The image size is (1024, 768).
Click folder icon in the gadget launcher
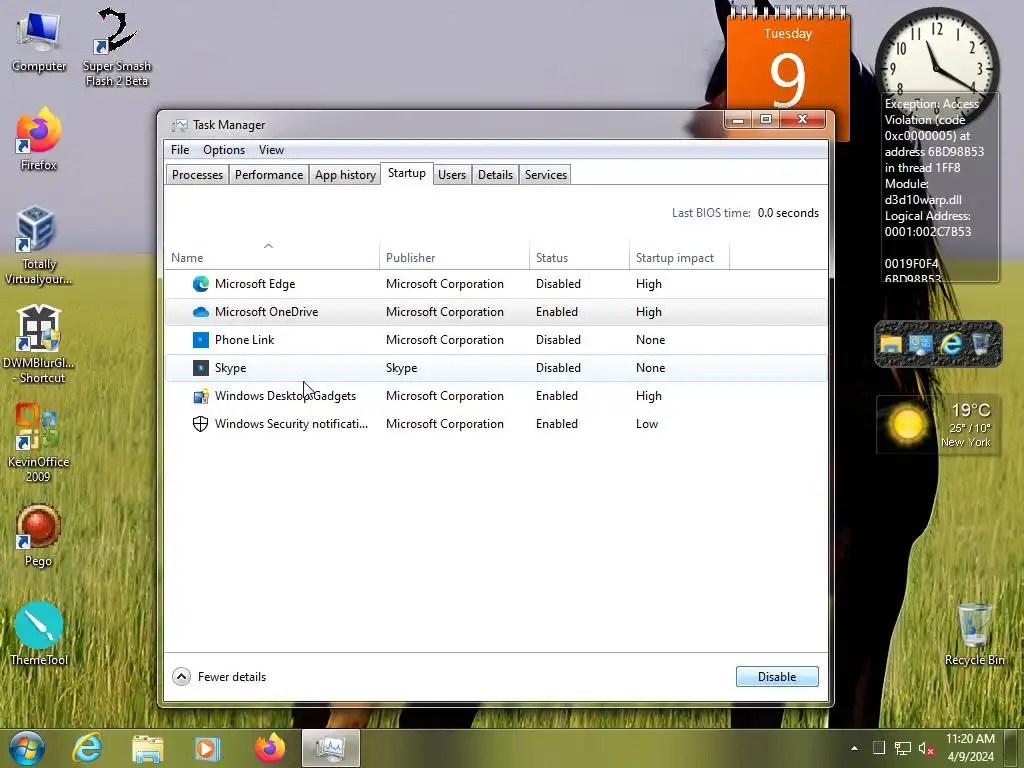(891, 344)
